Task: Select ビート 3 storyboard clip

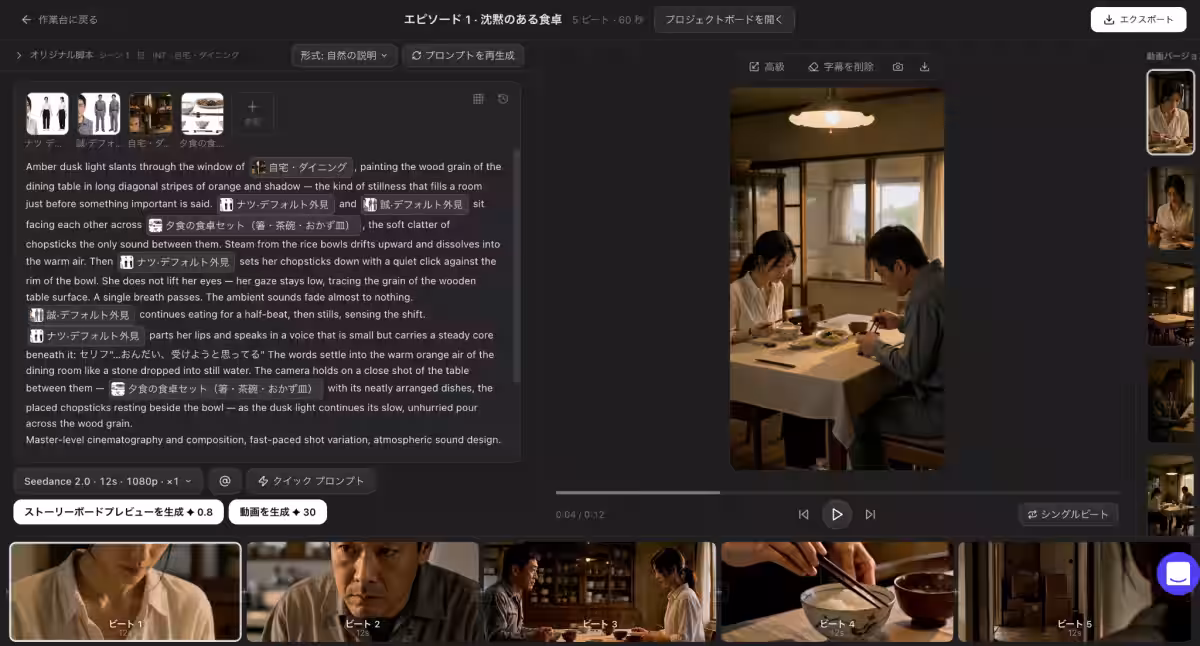Action: 600,592
